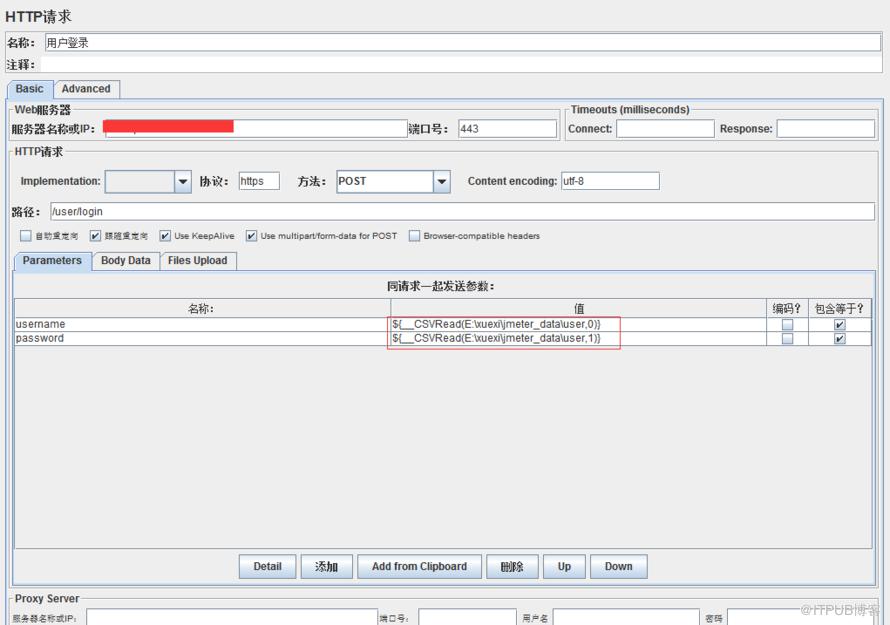Toggle the 跟随重定向 checkbox
The height and width of the screenshot is (625, 890).
[x=95, y=236]
